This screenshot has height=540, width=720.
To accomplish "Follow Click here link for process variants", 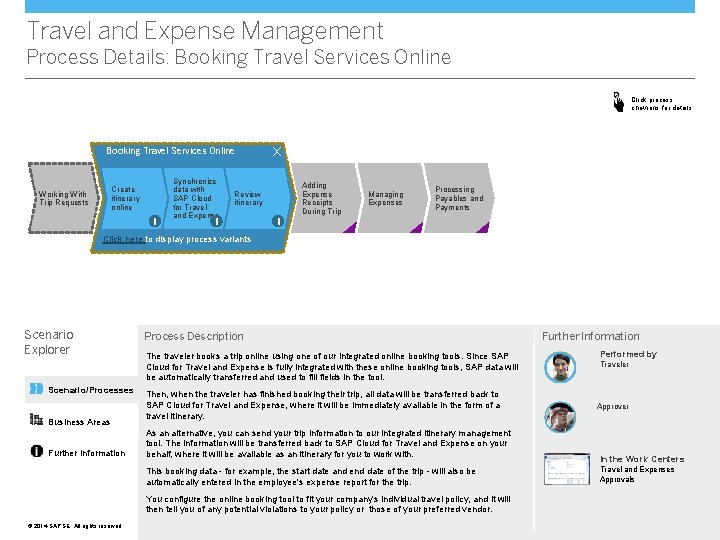I will point(123,239).
